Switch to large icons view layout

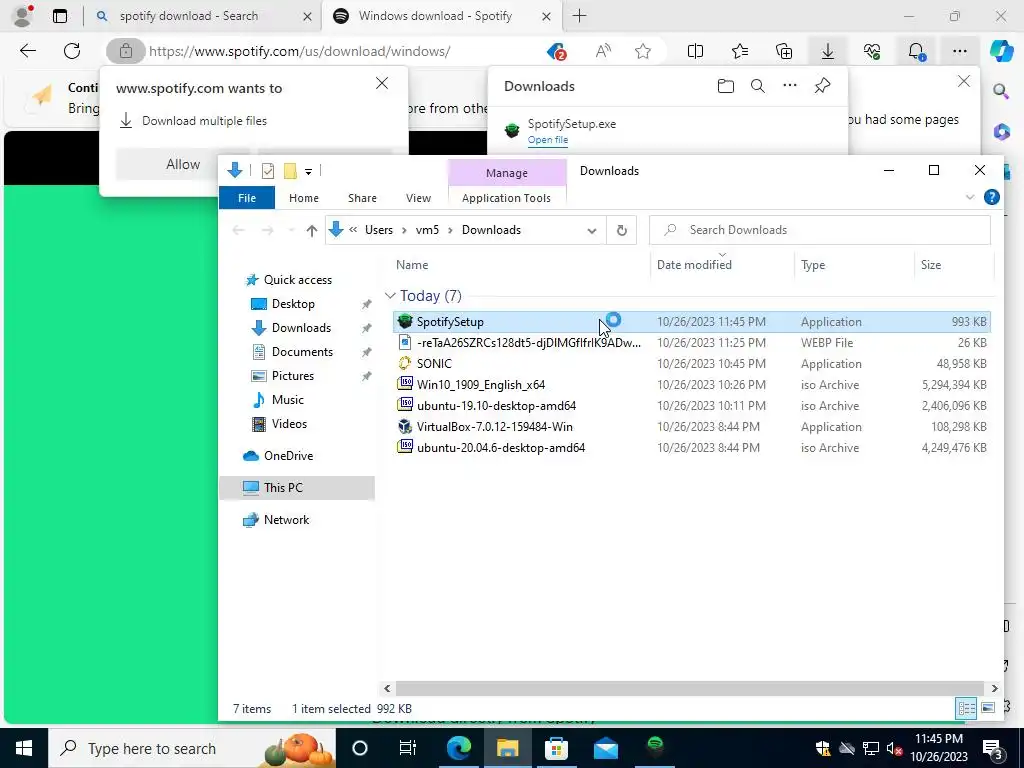pyautogui.click(x=988, y=708)
